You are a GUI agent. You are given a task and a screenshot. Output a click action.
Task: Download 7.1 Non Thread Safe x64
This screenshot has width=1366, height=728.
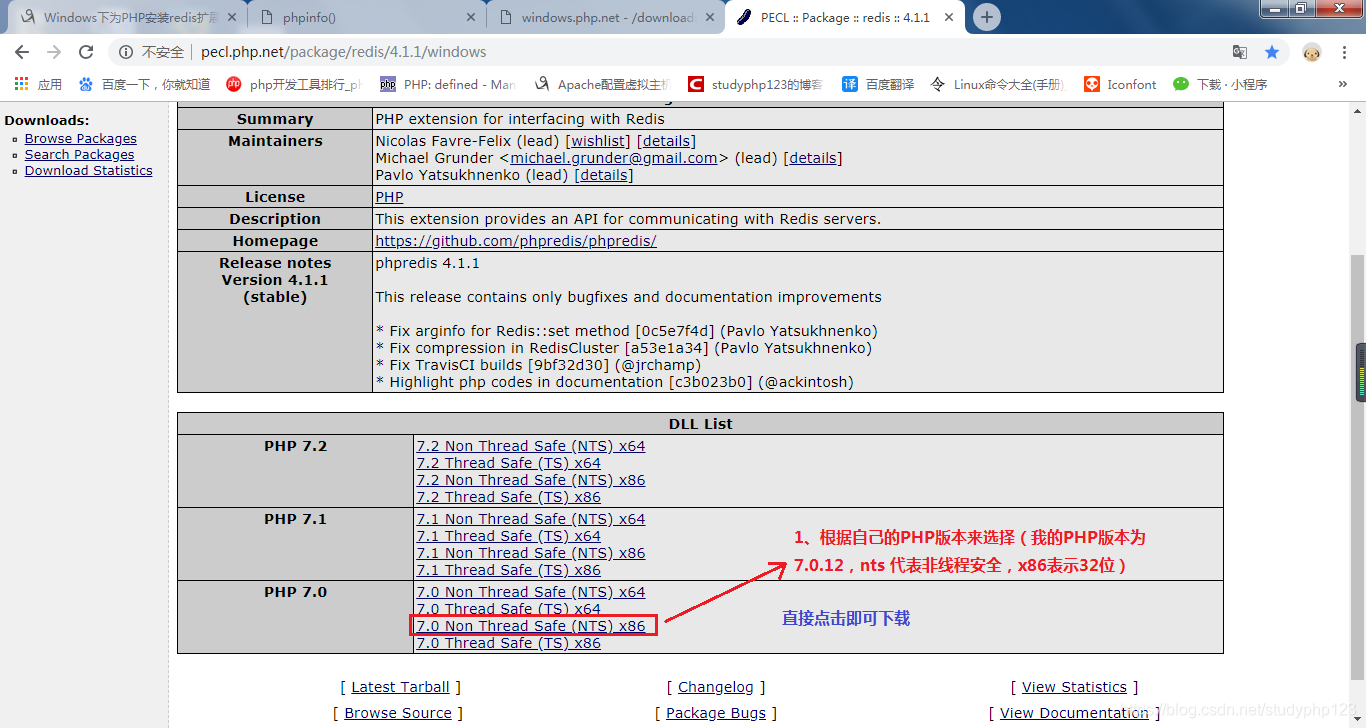click(x=531, y=519)
